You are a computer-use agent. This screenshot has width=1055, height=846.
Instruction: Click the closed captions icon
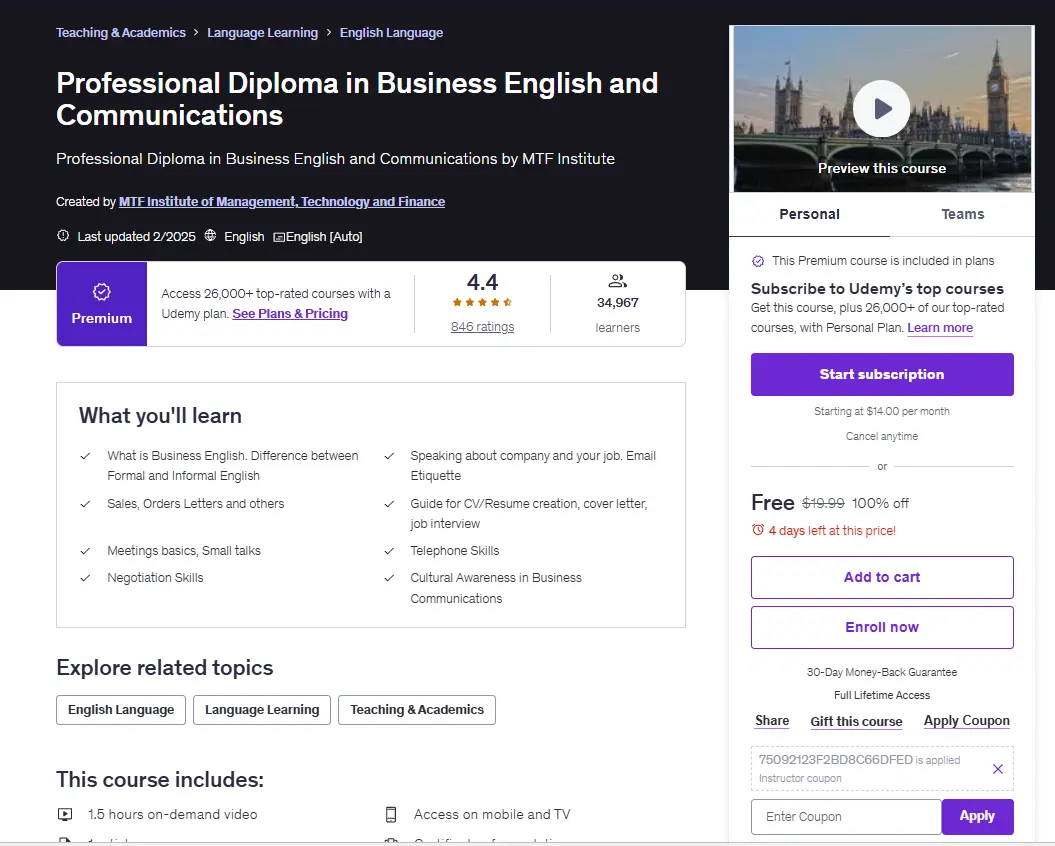279,237
